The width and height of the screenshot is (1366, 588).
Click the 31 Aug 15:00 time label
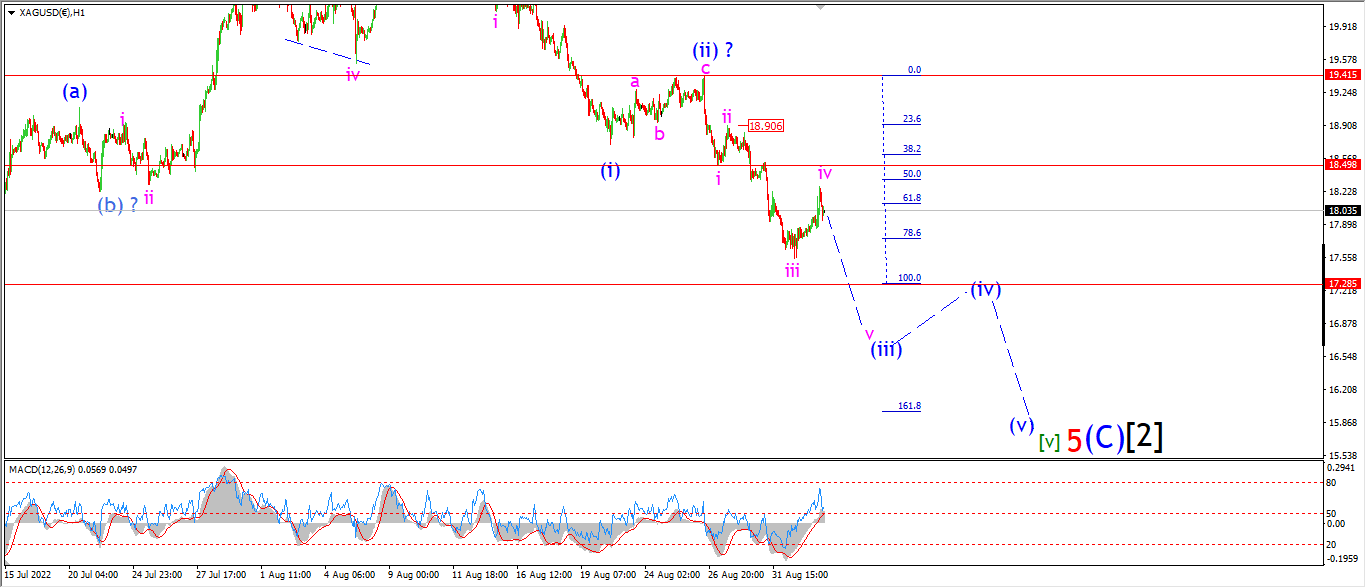coord(800,574)
